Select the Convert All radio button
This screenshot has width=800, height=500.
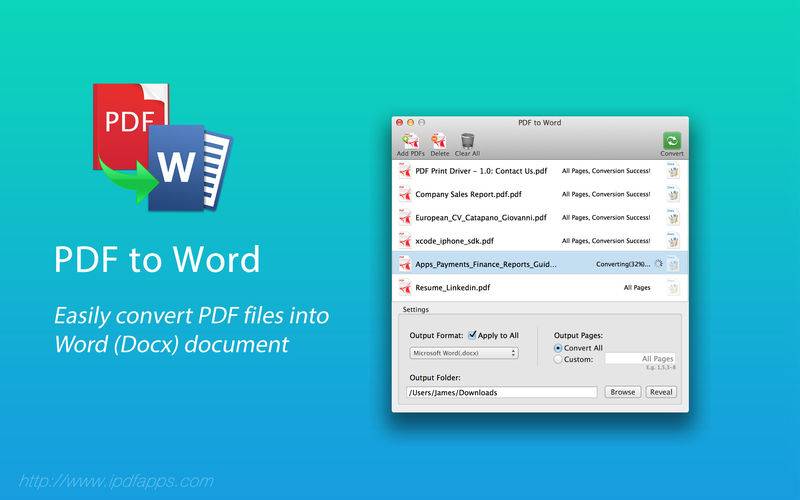[x=558, y=348]
